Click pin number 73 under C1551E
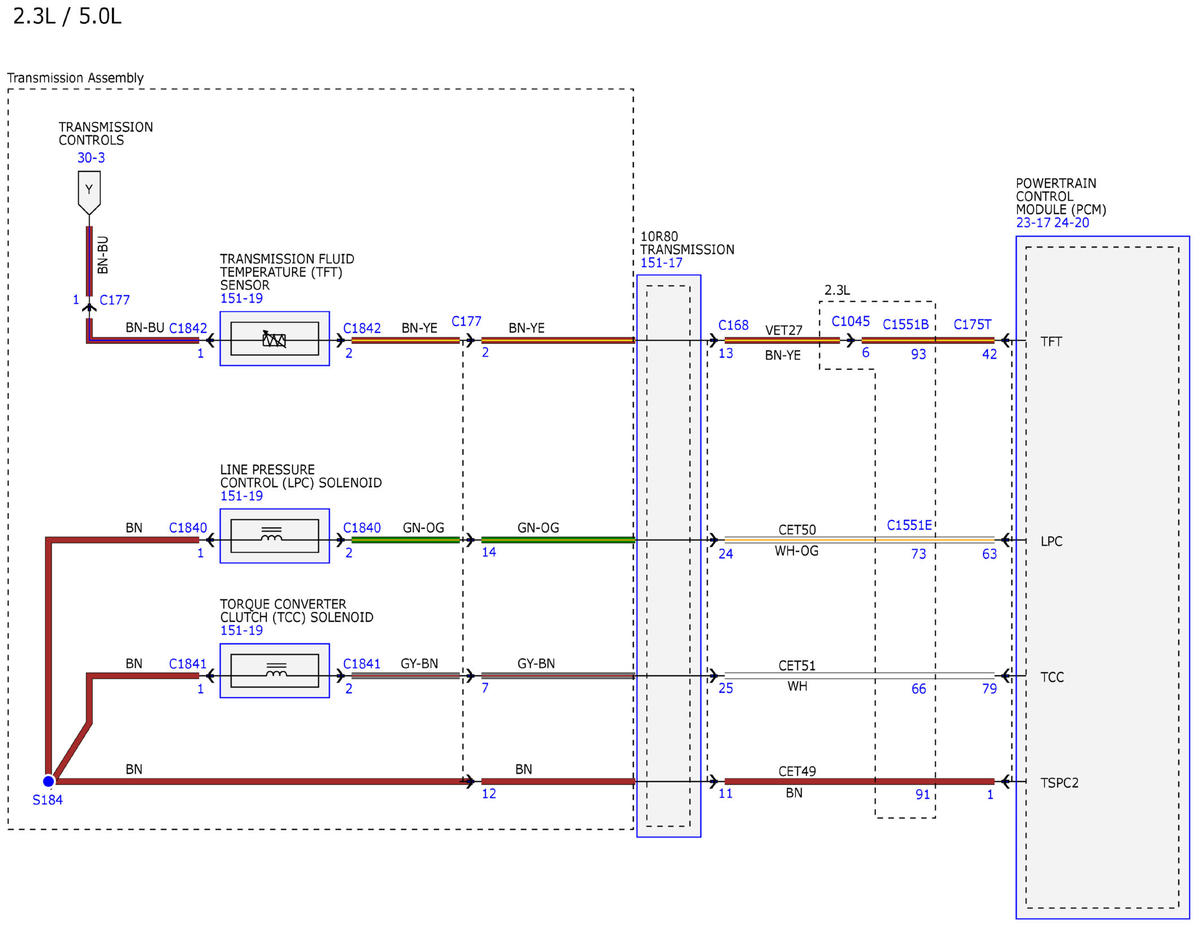Screen dimensions: 1200x927 pos(918,553)
